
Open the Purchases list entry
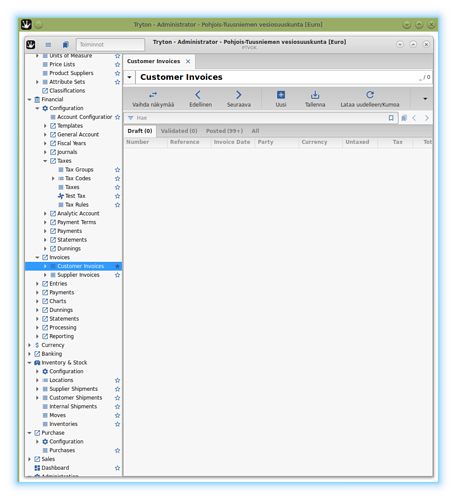click(x=62, y=450)
